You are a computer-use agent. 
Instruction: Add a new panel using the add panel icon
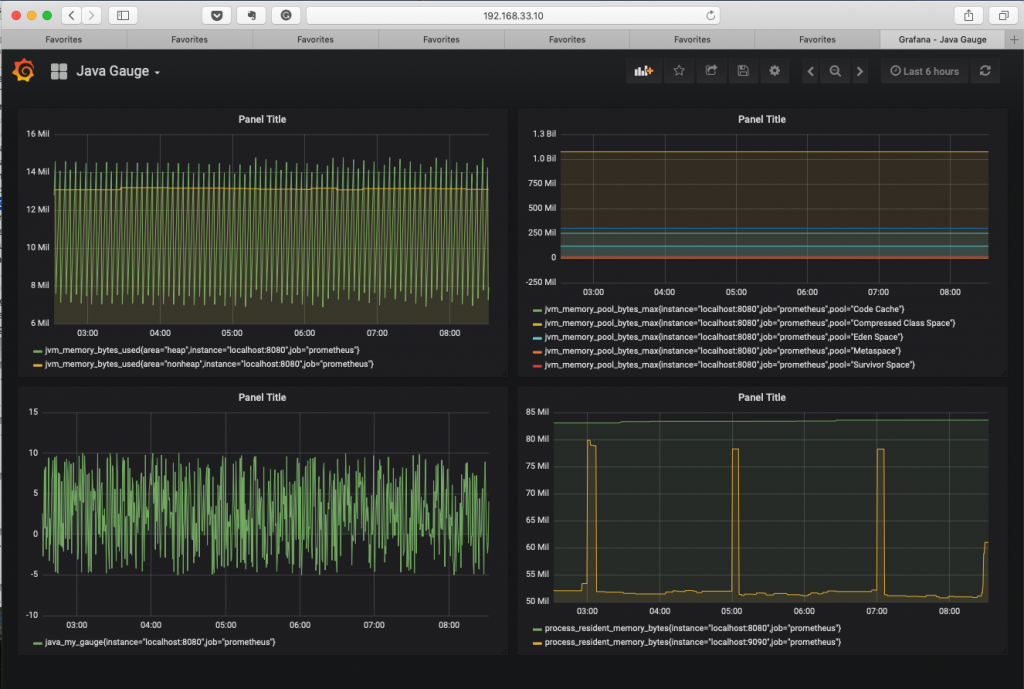[x=643, y=71]
